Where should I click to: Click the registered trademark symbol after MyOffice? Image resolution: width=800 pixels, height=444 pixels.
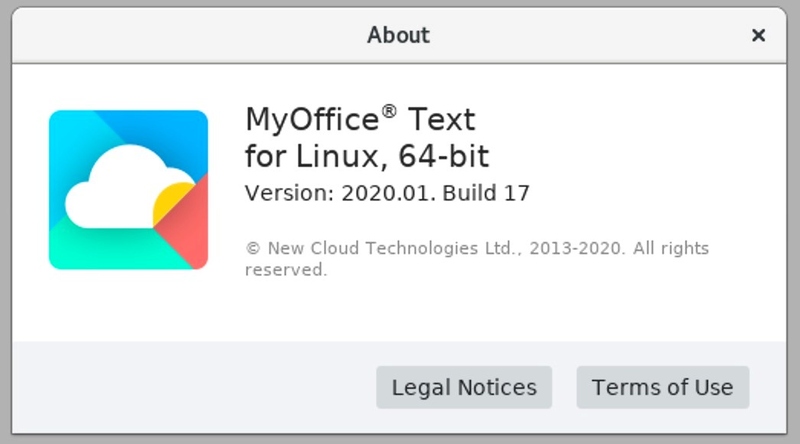pyautogui.click(x=389, y=111)
